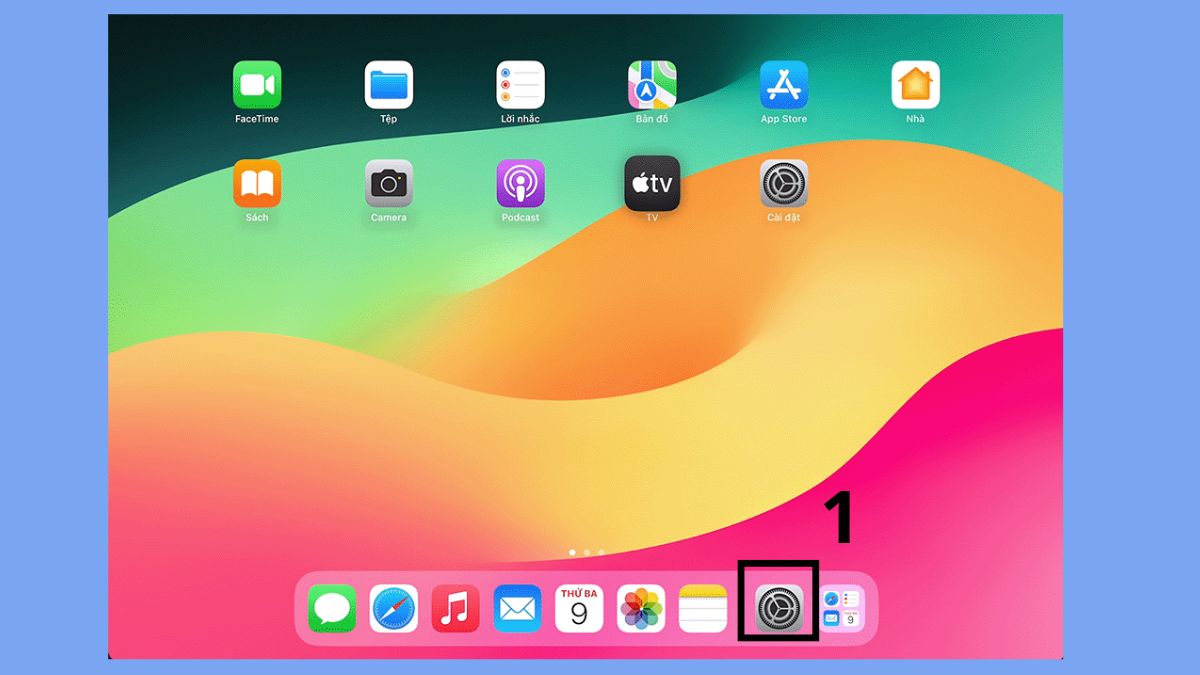Open Messages from the dock
The image size is (1200, 675).
pos(330,606)
